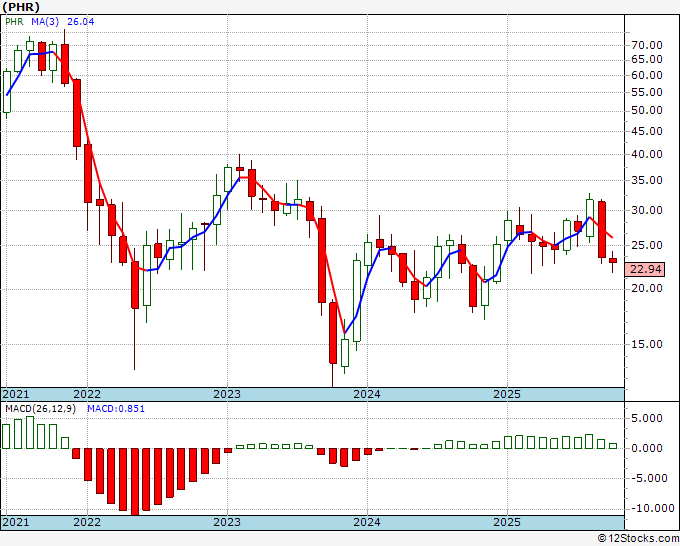Click the PHR legend label
The width and height of the screenshot is (680, 546).
(14, 22)
